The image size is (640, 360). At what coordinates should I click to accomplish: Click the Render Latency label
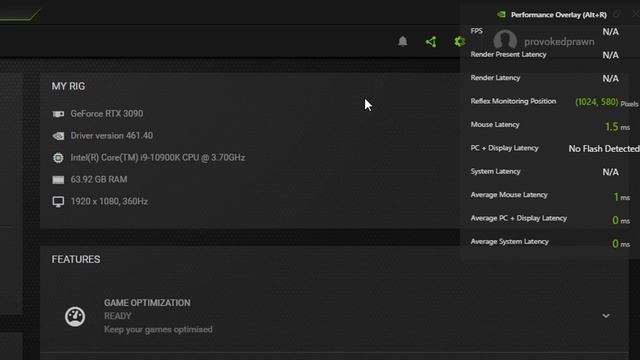(495, 78)
